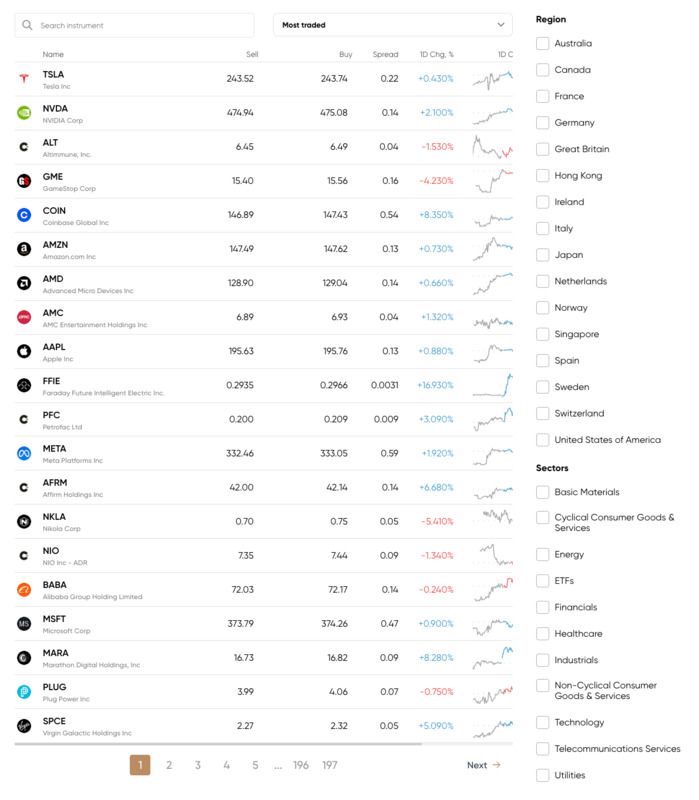Image resolution: width=699 pixels, height=800 pixels.
Task: Click the NVIDIA green logo icon
Action: pyautogui.click(x=24, y=113)
